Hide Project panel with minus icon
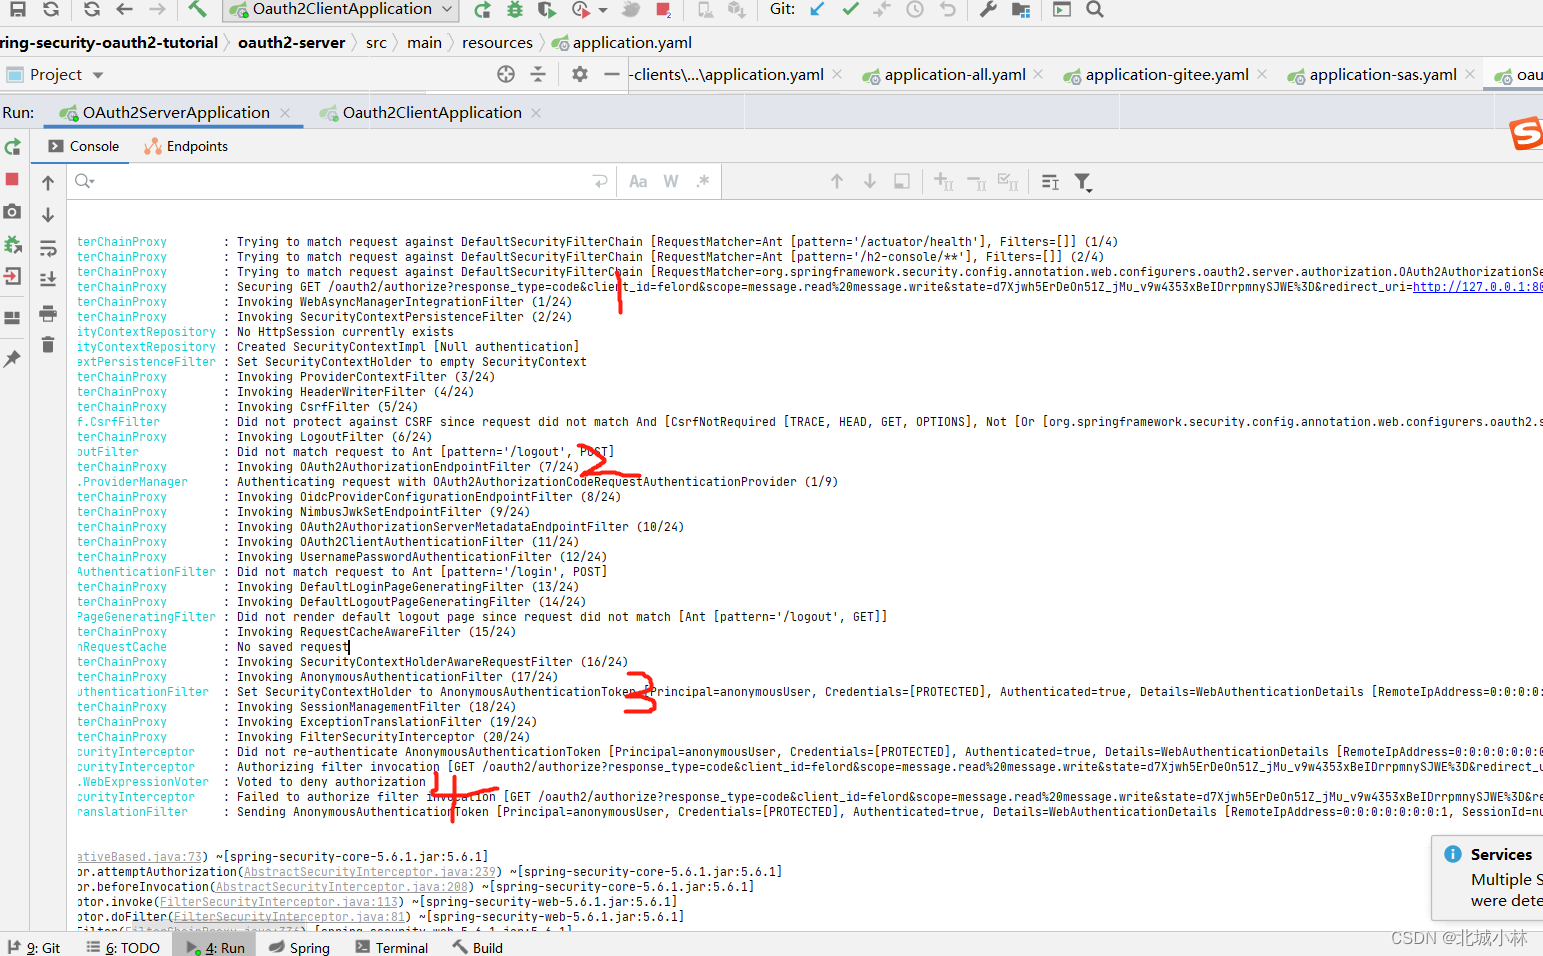Viewport: 1543px width, 956px height. [612, 74]
